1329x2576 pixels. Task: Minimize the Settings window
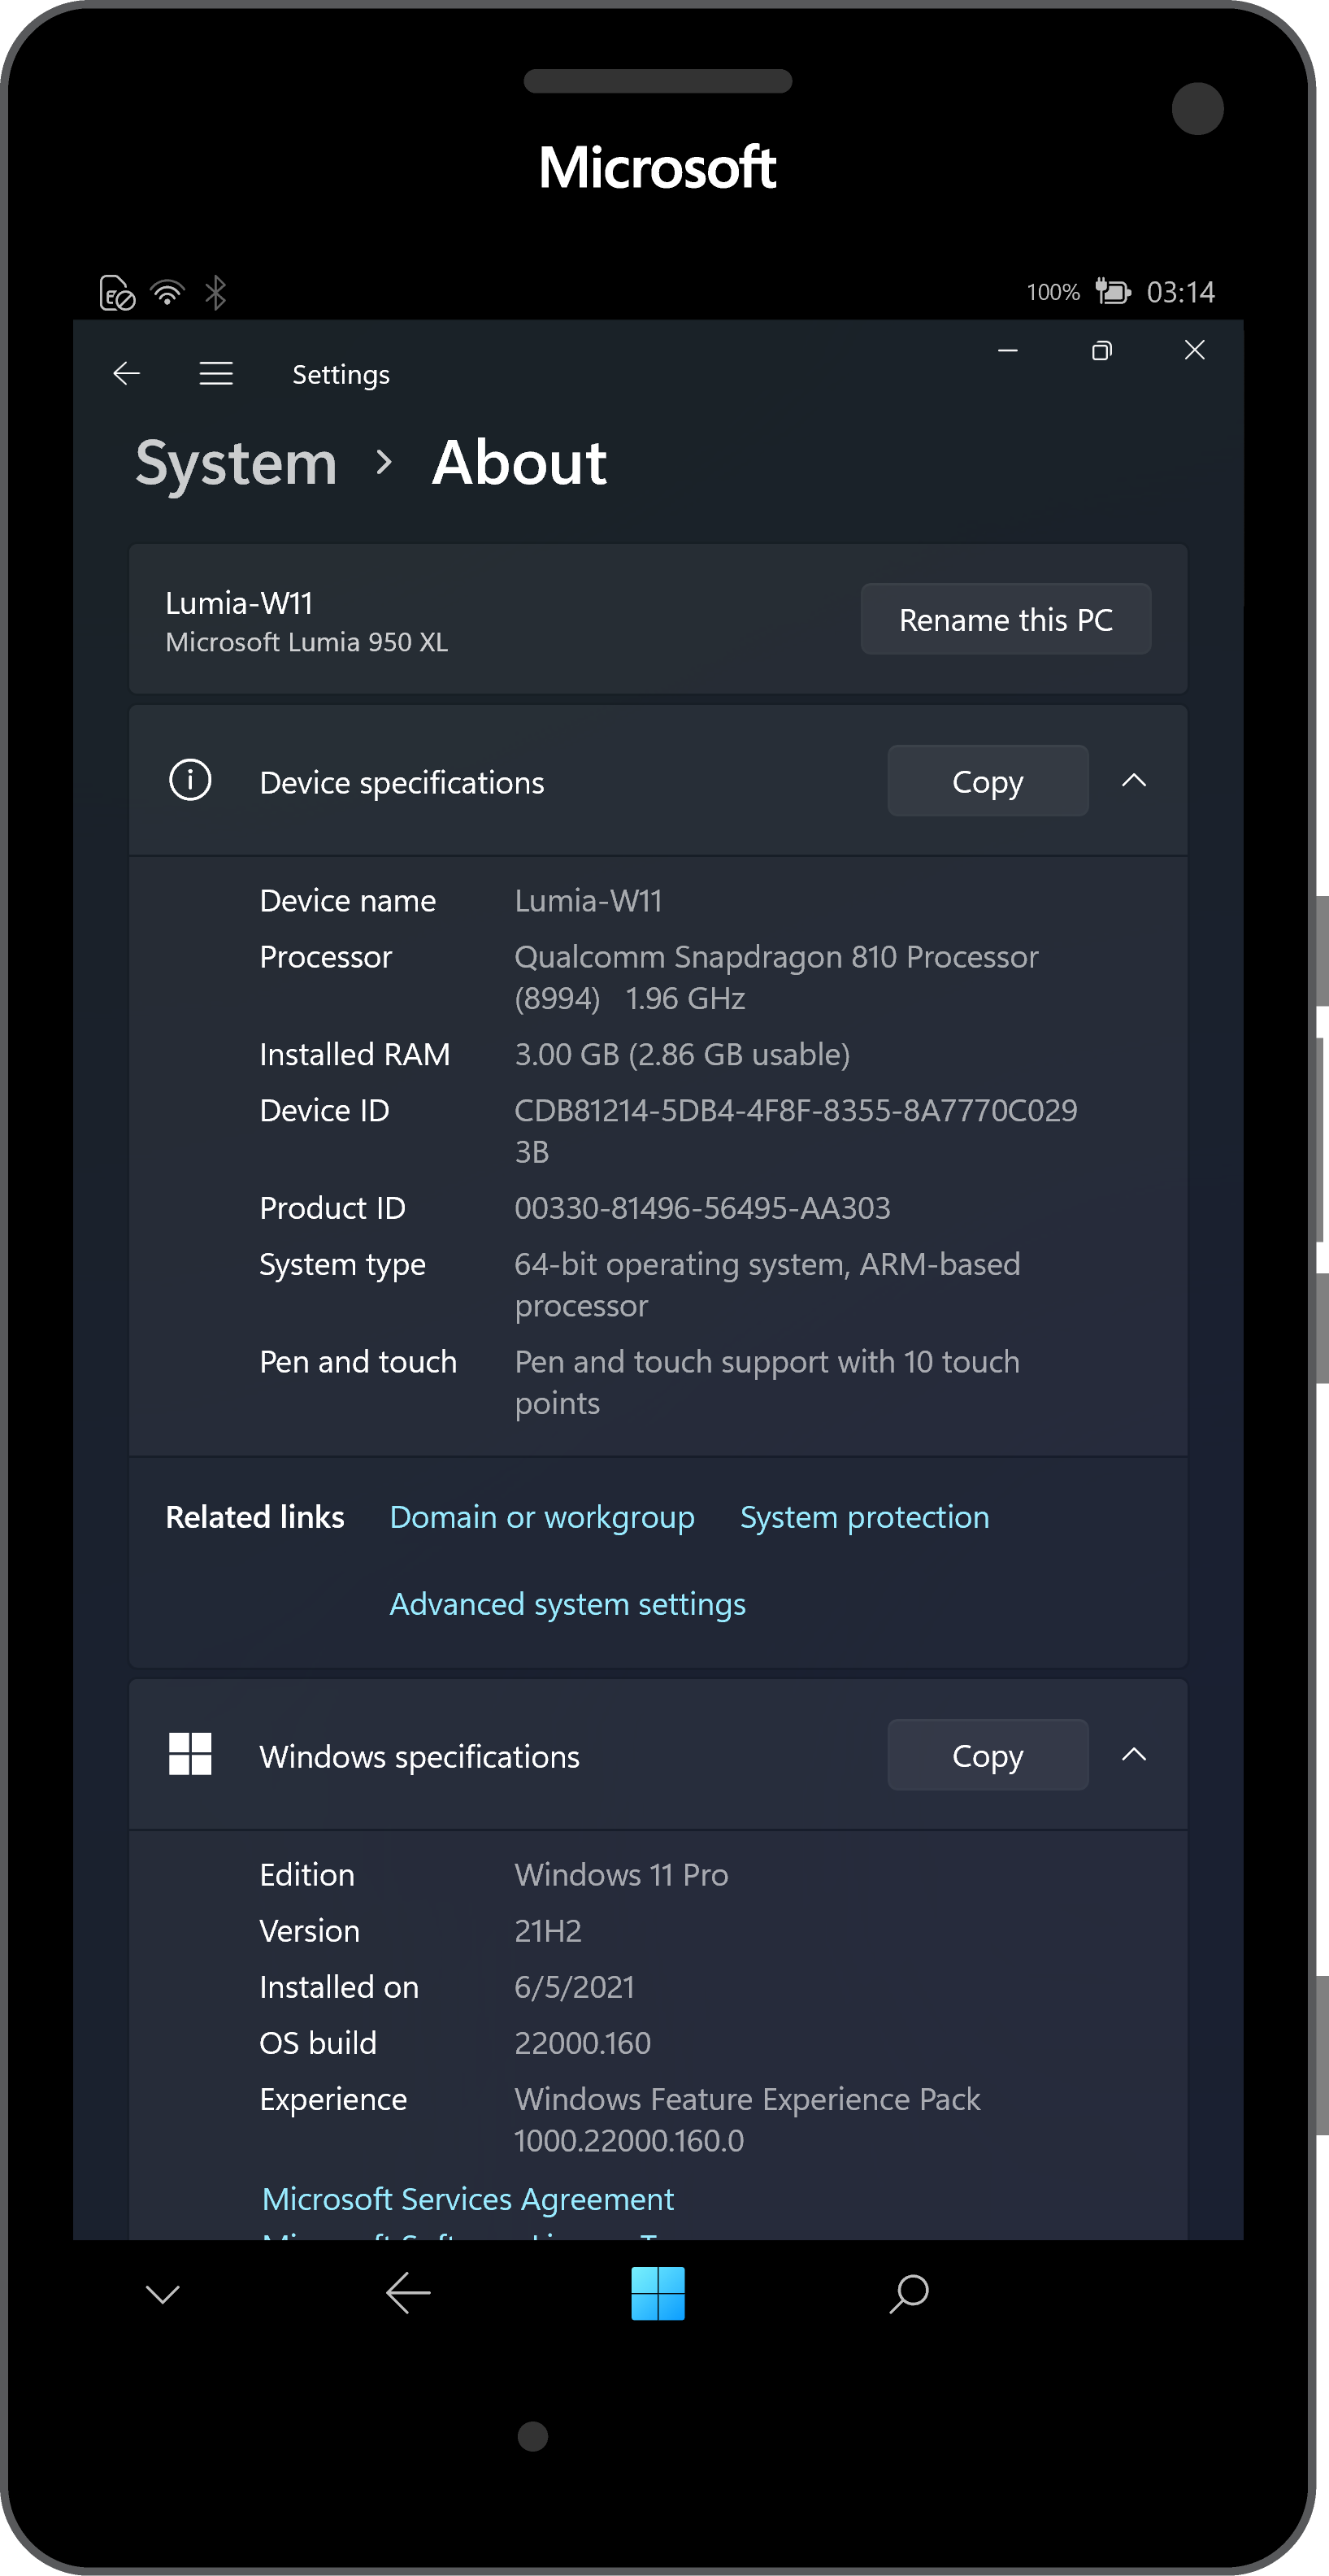coord(1008,350)
